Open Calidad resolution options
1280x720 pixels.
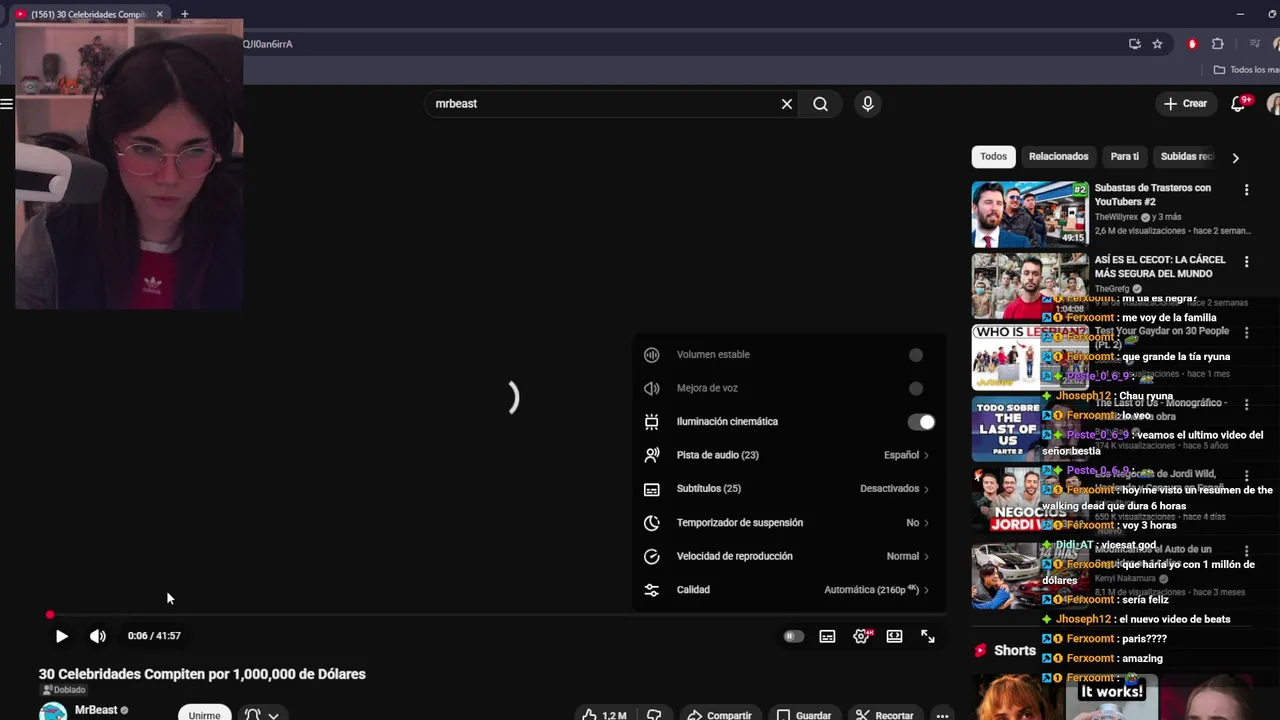point(789,590)
